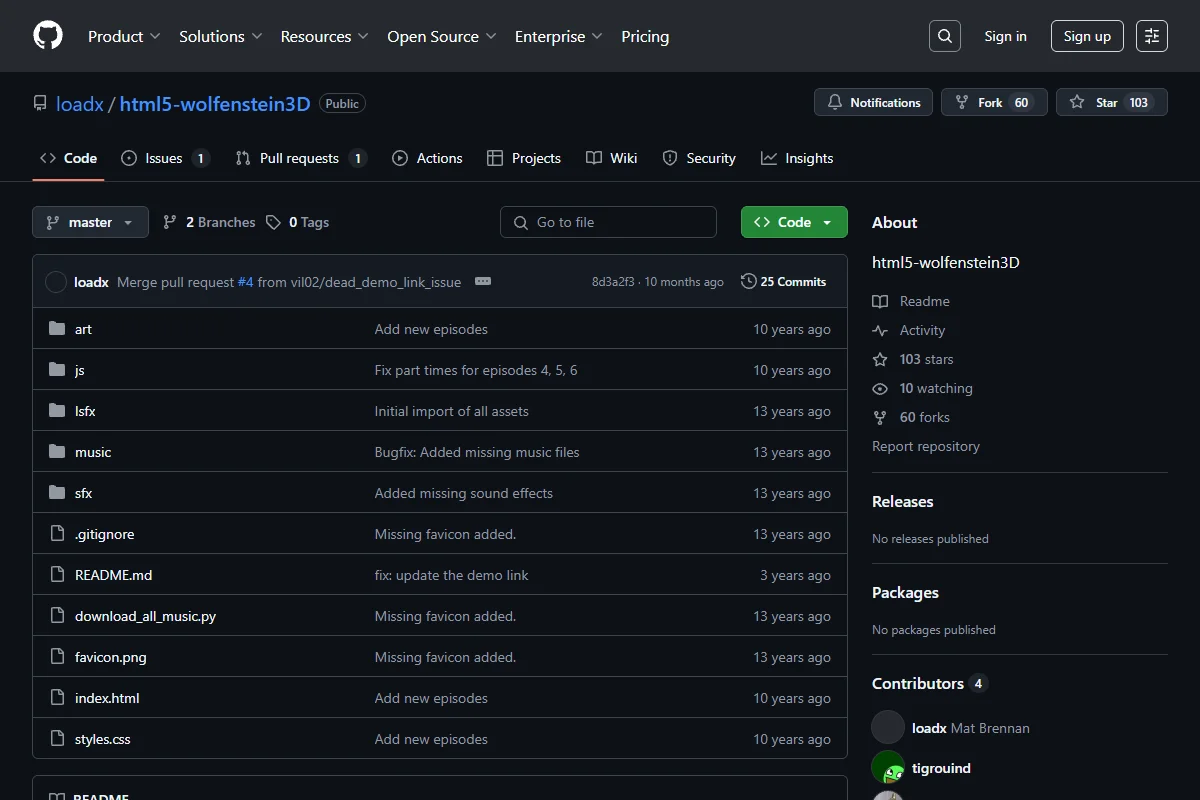
Task: Switch to the Issues tab
Action: (165, 158)
